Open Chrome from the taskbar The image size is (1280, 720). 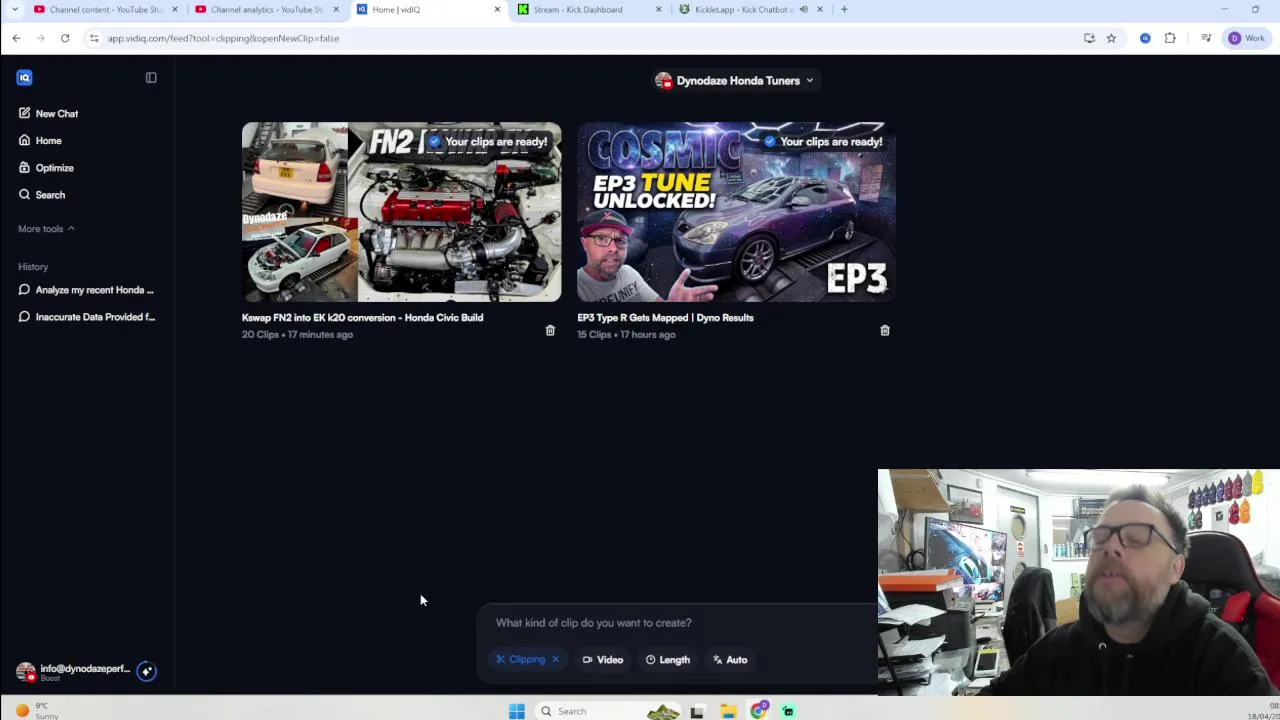(x=759, y=711)
